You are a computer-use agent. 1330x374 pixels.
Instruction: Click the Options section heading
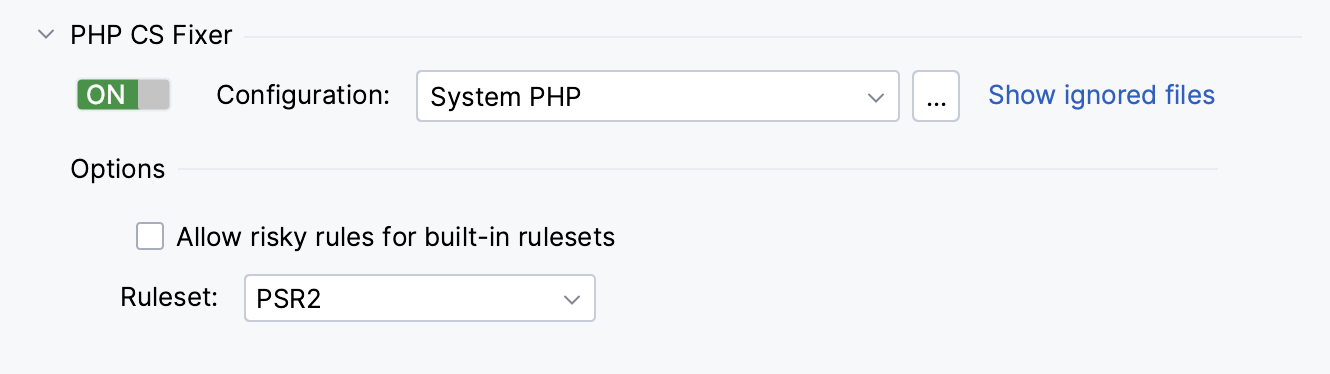point(118,169)
